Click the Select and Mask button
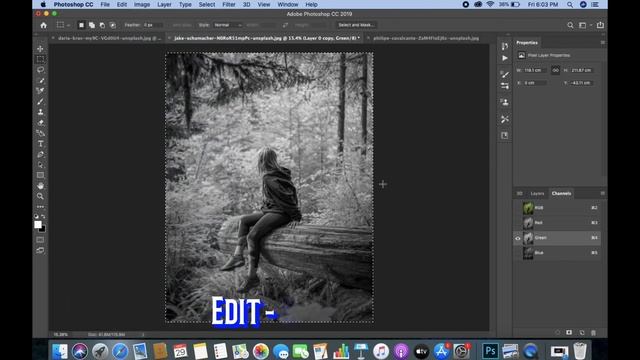The image size is (640, 360). 356,25
